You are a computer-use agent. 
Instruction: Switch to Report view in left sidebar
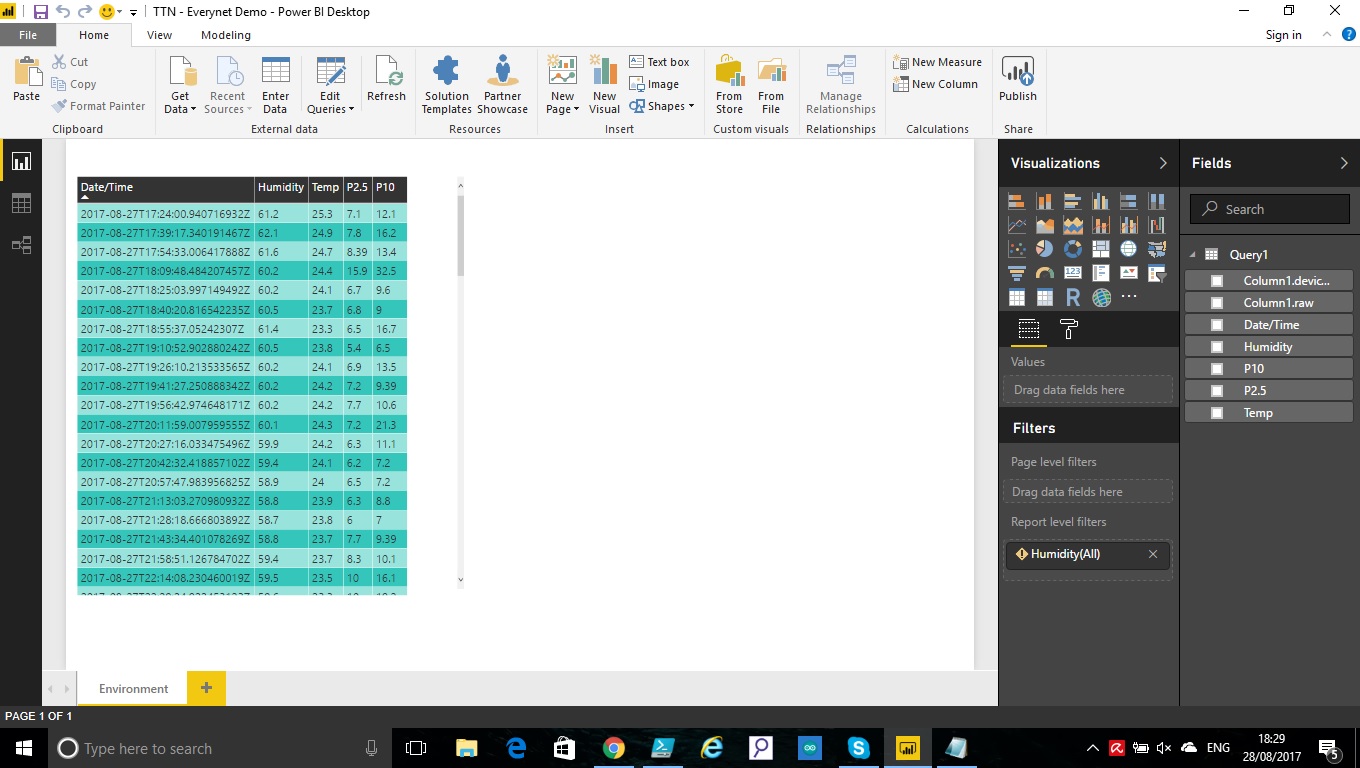click(x=21, y=161)
